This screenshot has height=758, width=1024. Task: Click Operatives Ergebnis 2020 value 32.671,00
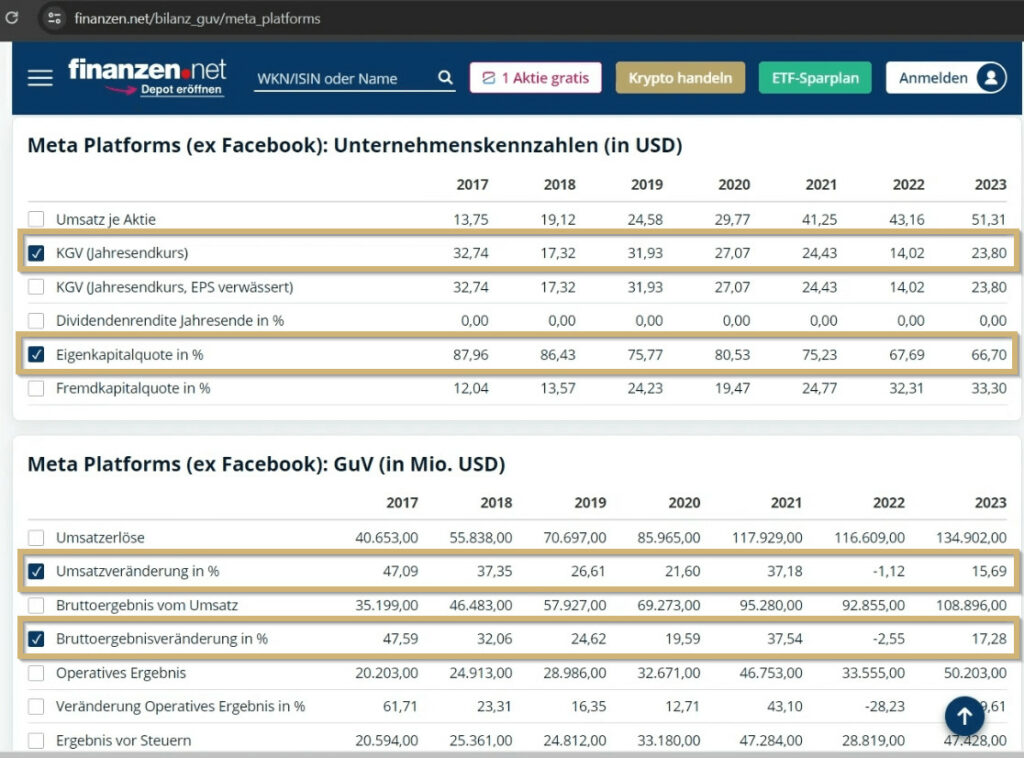669,672
